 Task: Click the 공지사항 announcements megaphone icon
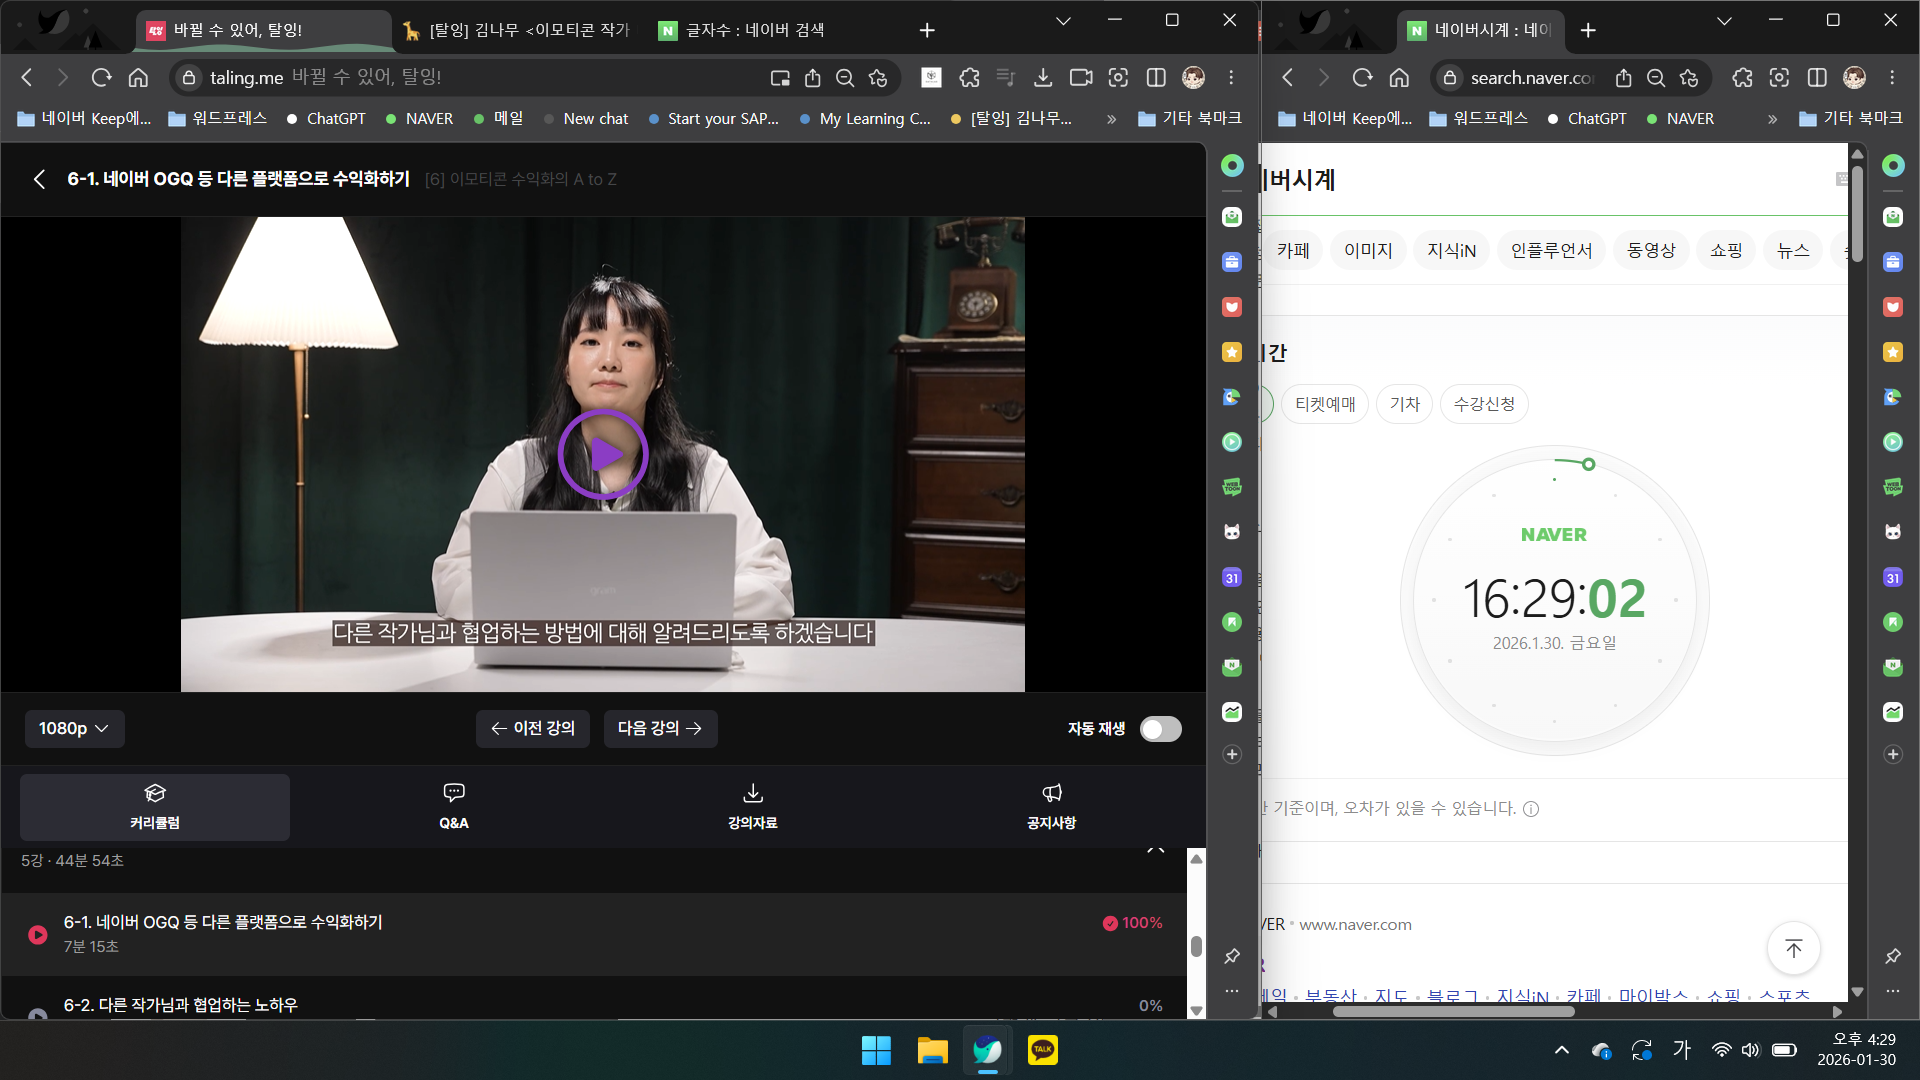pos(1051,793)
